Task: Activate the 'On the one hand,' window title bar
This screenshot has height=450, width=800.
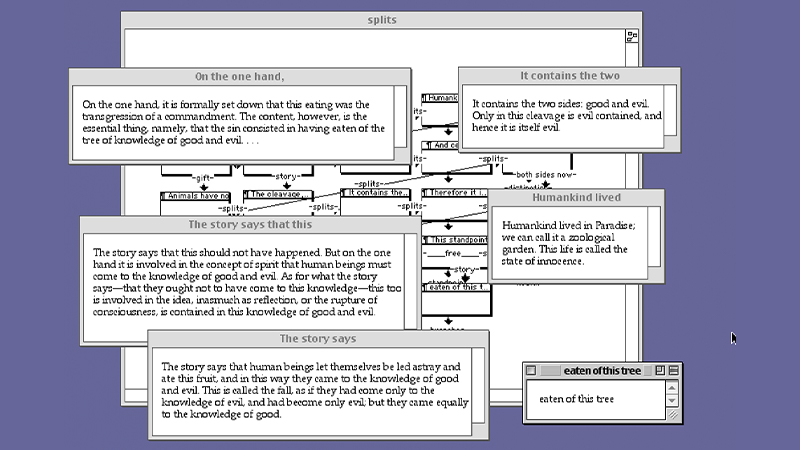Action: [239, 76]
